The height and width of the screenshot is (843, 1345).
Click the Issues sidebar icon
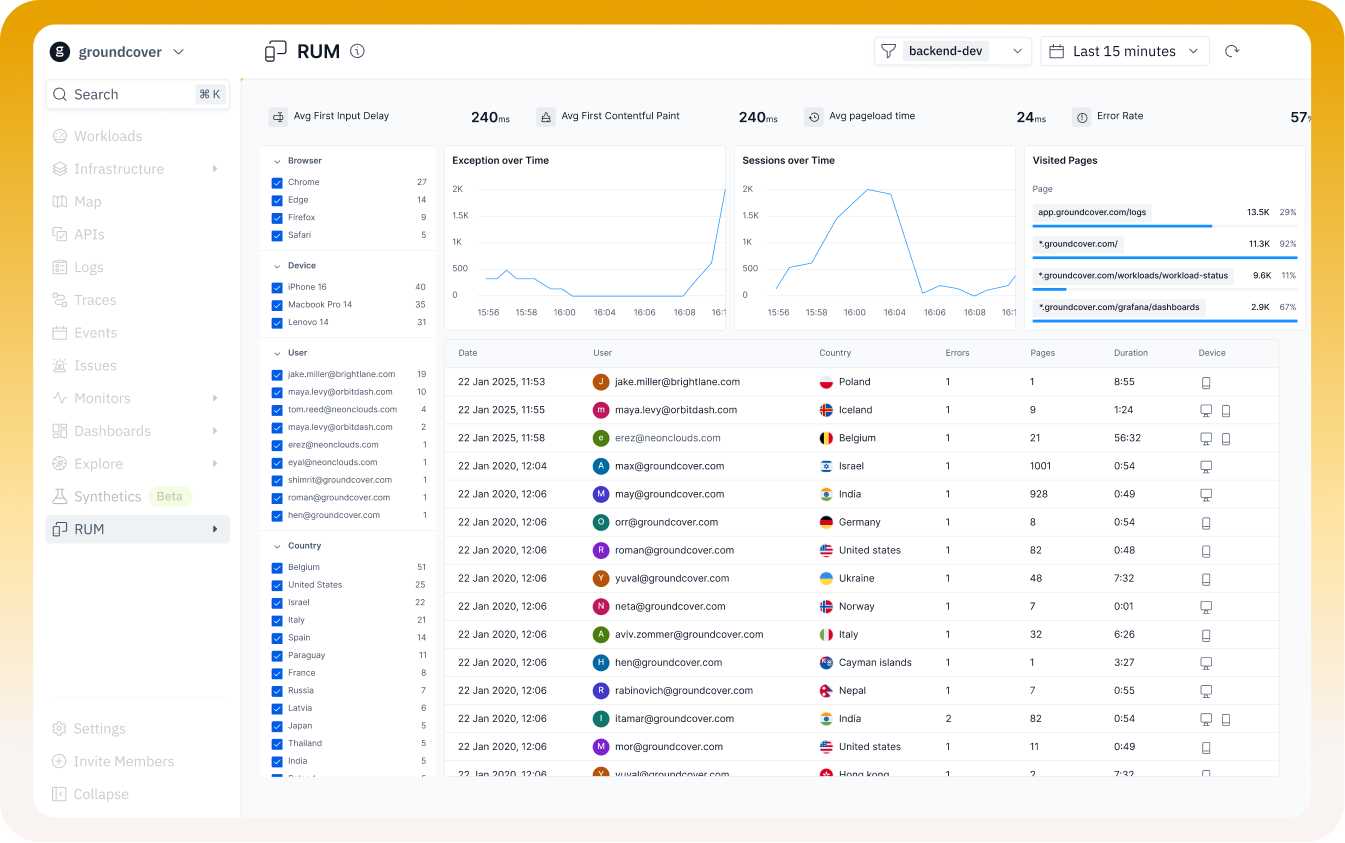[60, 366]
